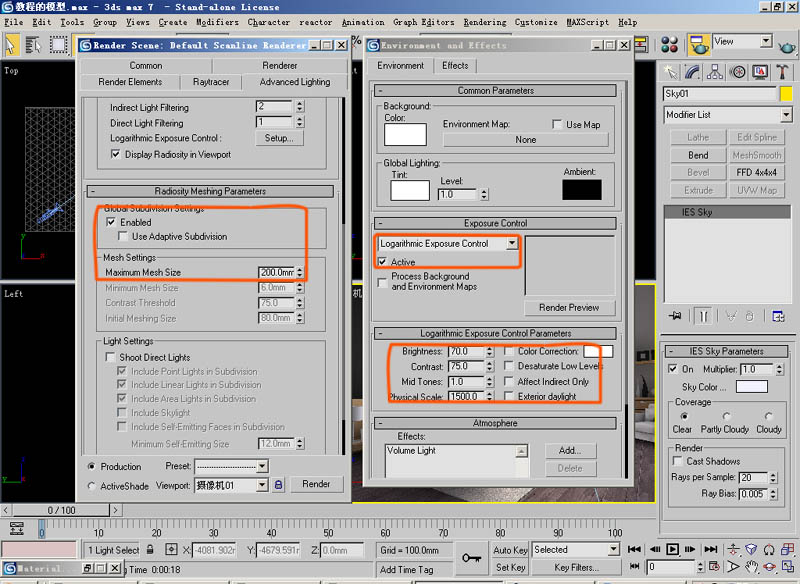Image resolution: width=800 pixels, height=584 pixels.
Task: Check the Exterior daylight checkbox
Action: click(508, 396)
